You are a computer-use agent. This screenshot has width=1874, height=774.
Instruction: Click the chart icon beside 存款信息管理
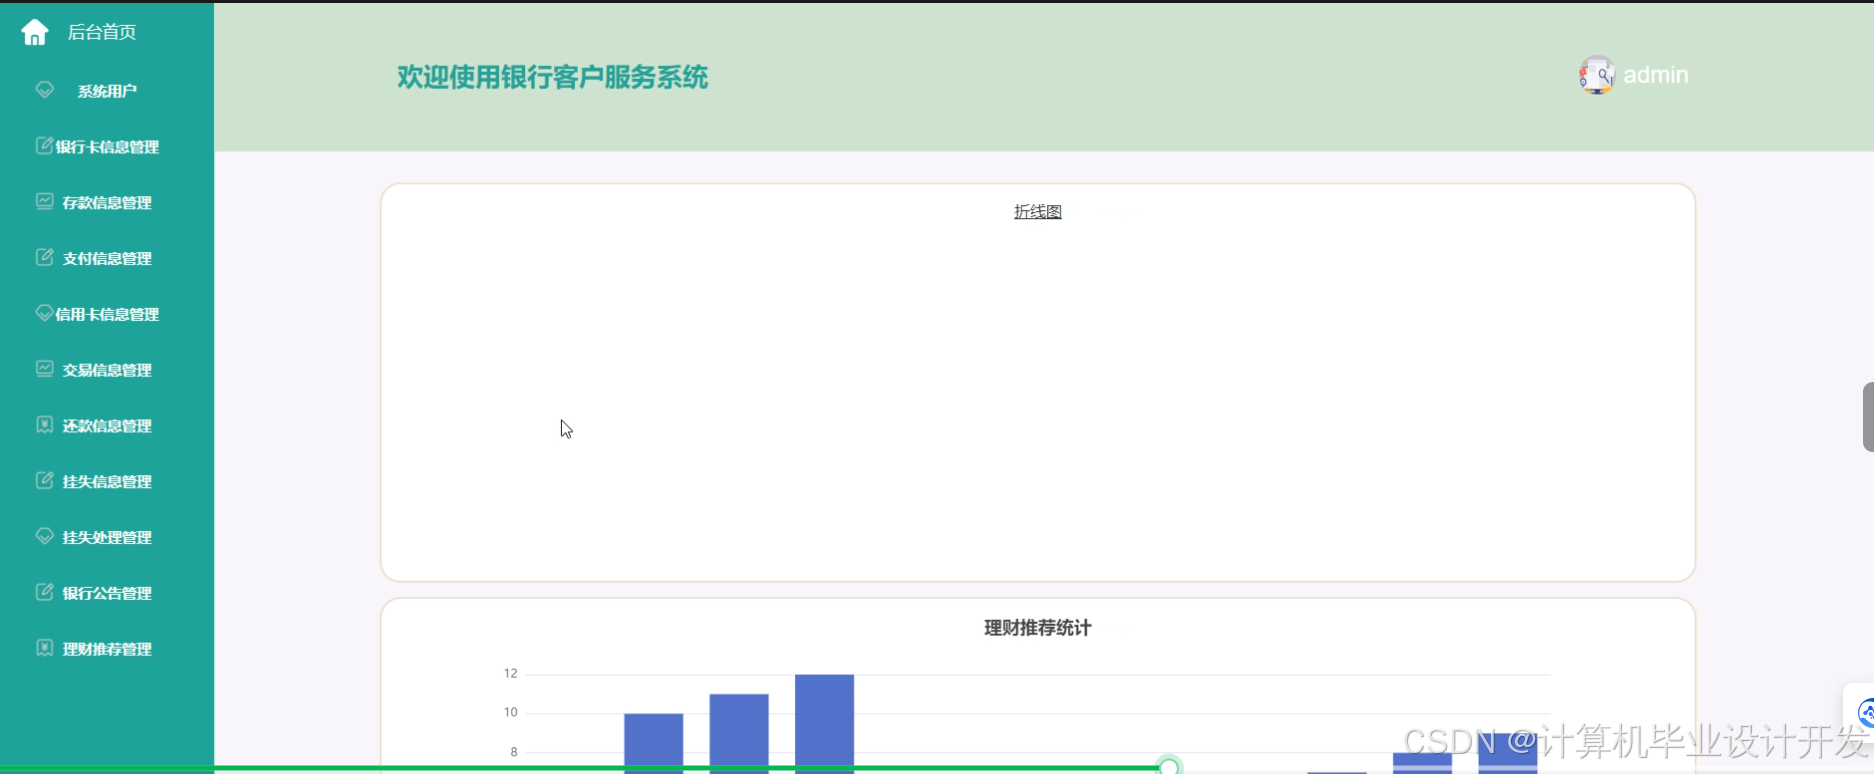point(44,202)
